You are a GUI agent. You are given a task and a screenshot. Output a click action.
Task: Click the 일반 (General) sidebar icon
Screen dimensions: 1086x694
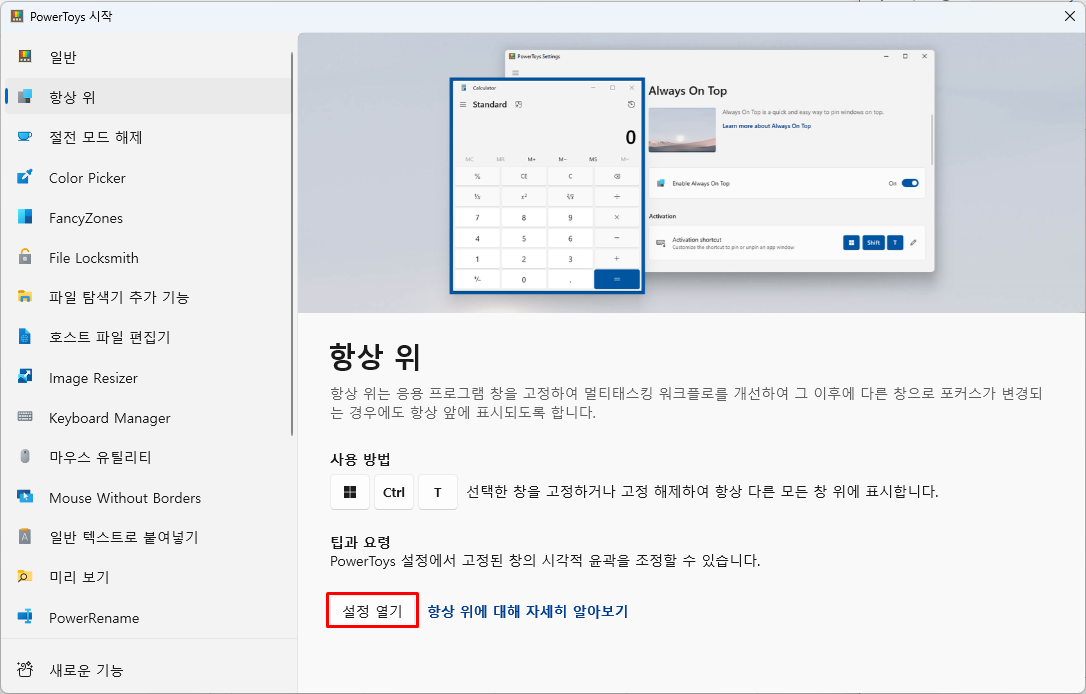point(25,56)
